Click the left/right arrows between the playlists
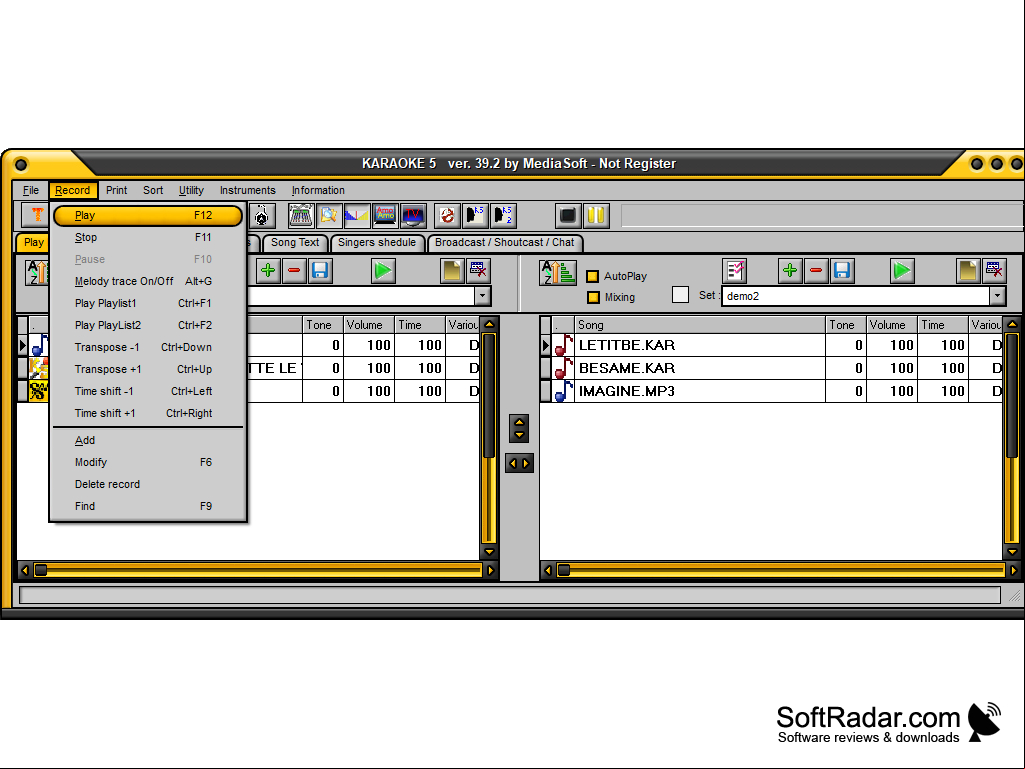The height and width of the screenshot is (769, 1025). [x=519, y=464]
